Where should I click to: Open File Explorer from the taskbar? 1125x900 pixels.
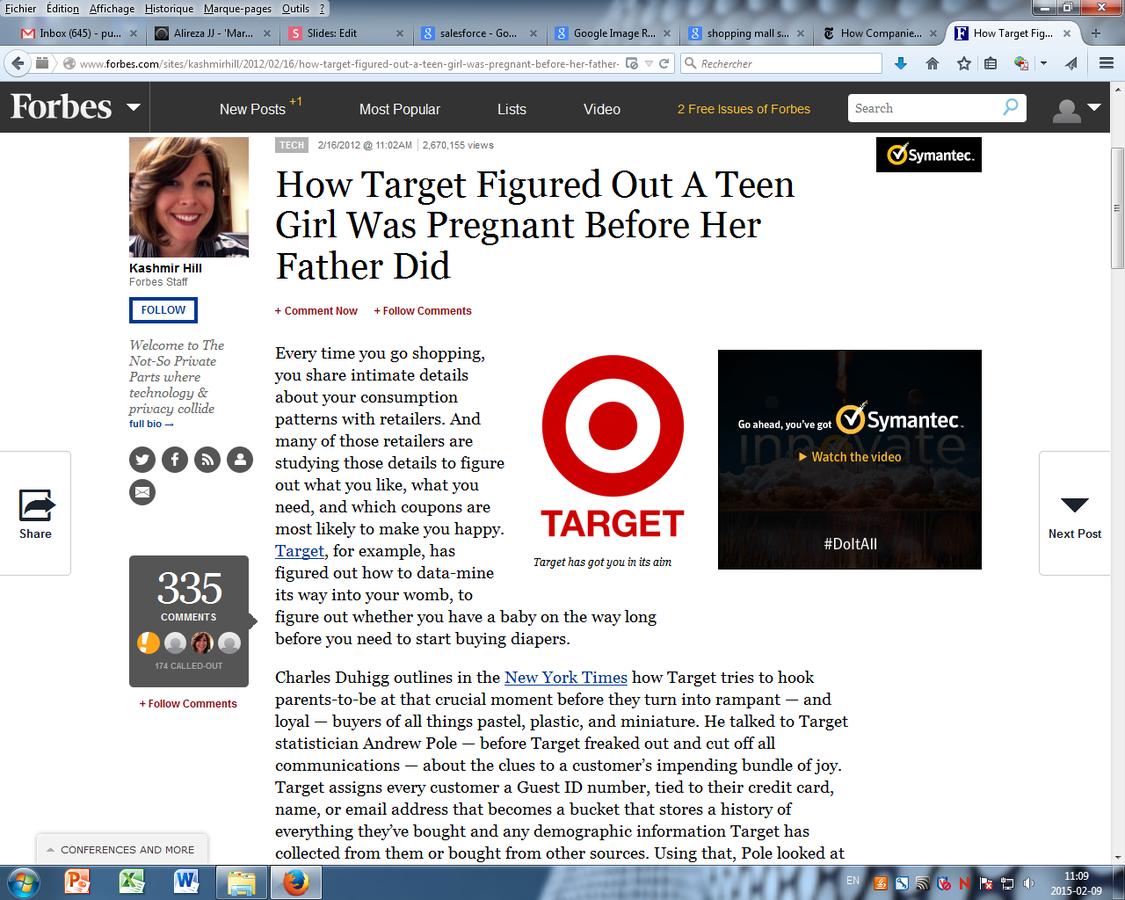point(241,882)
